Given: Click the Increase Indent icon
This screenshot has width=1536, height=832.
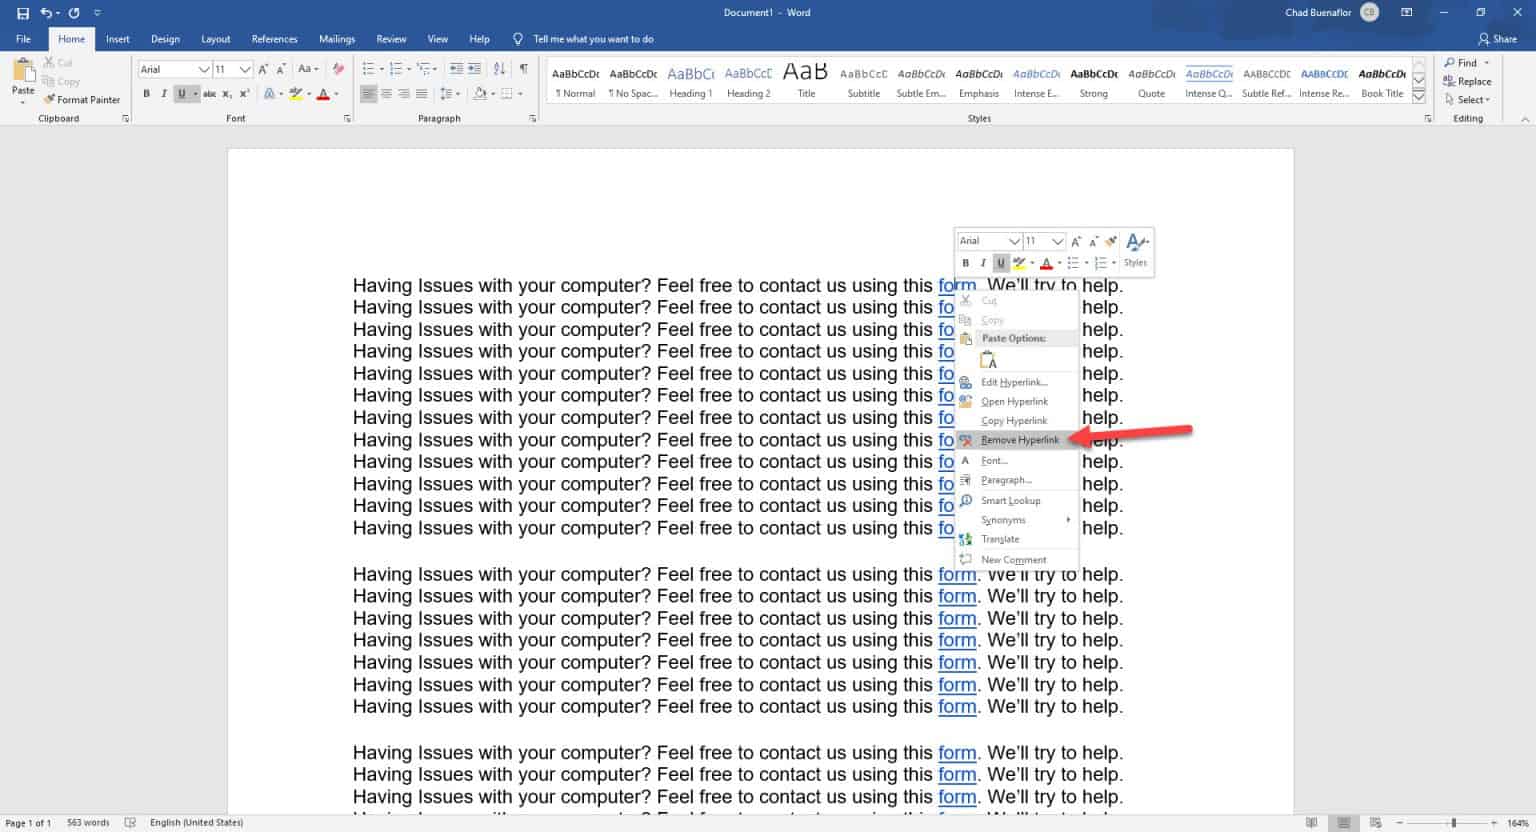Looking at the screenshot, I should (472, 67).
